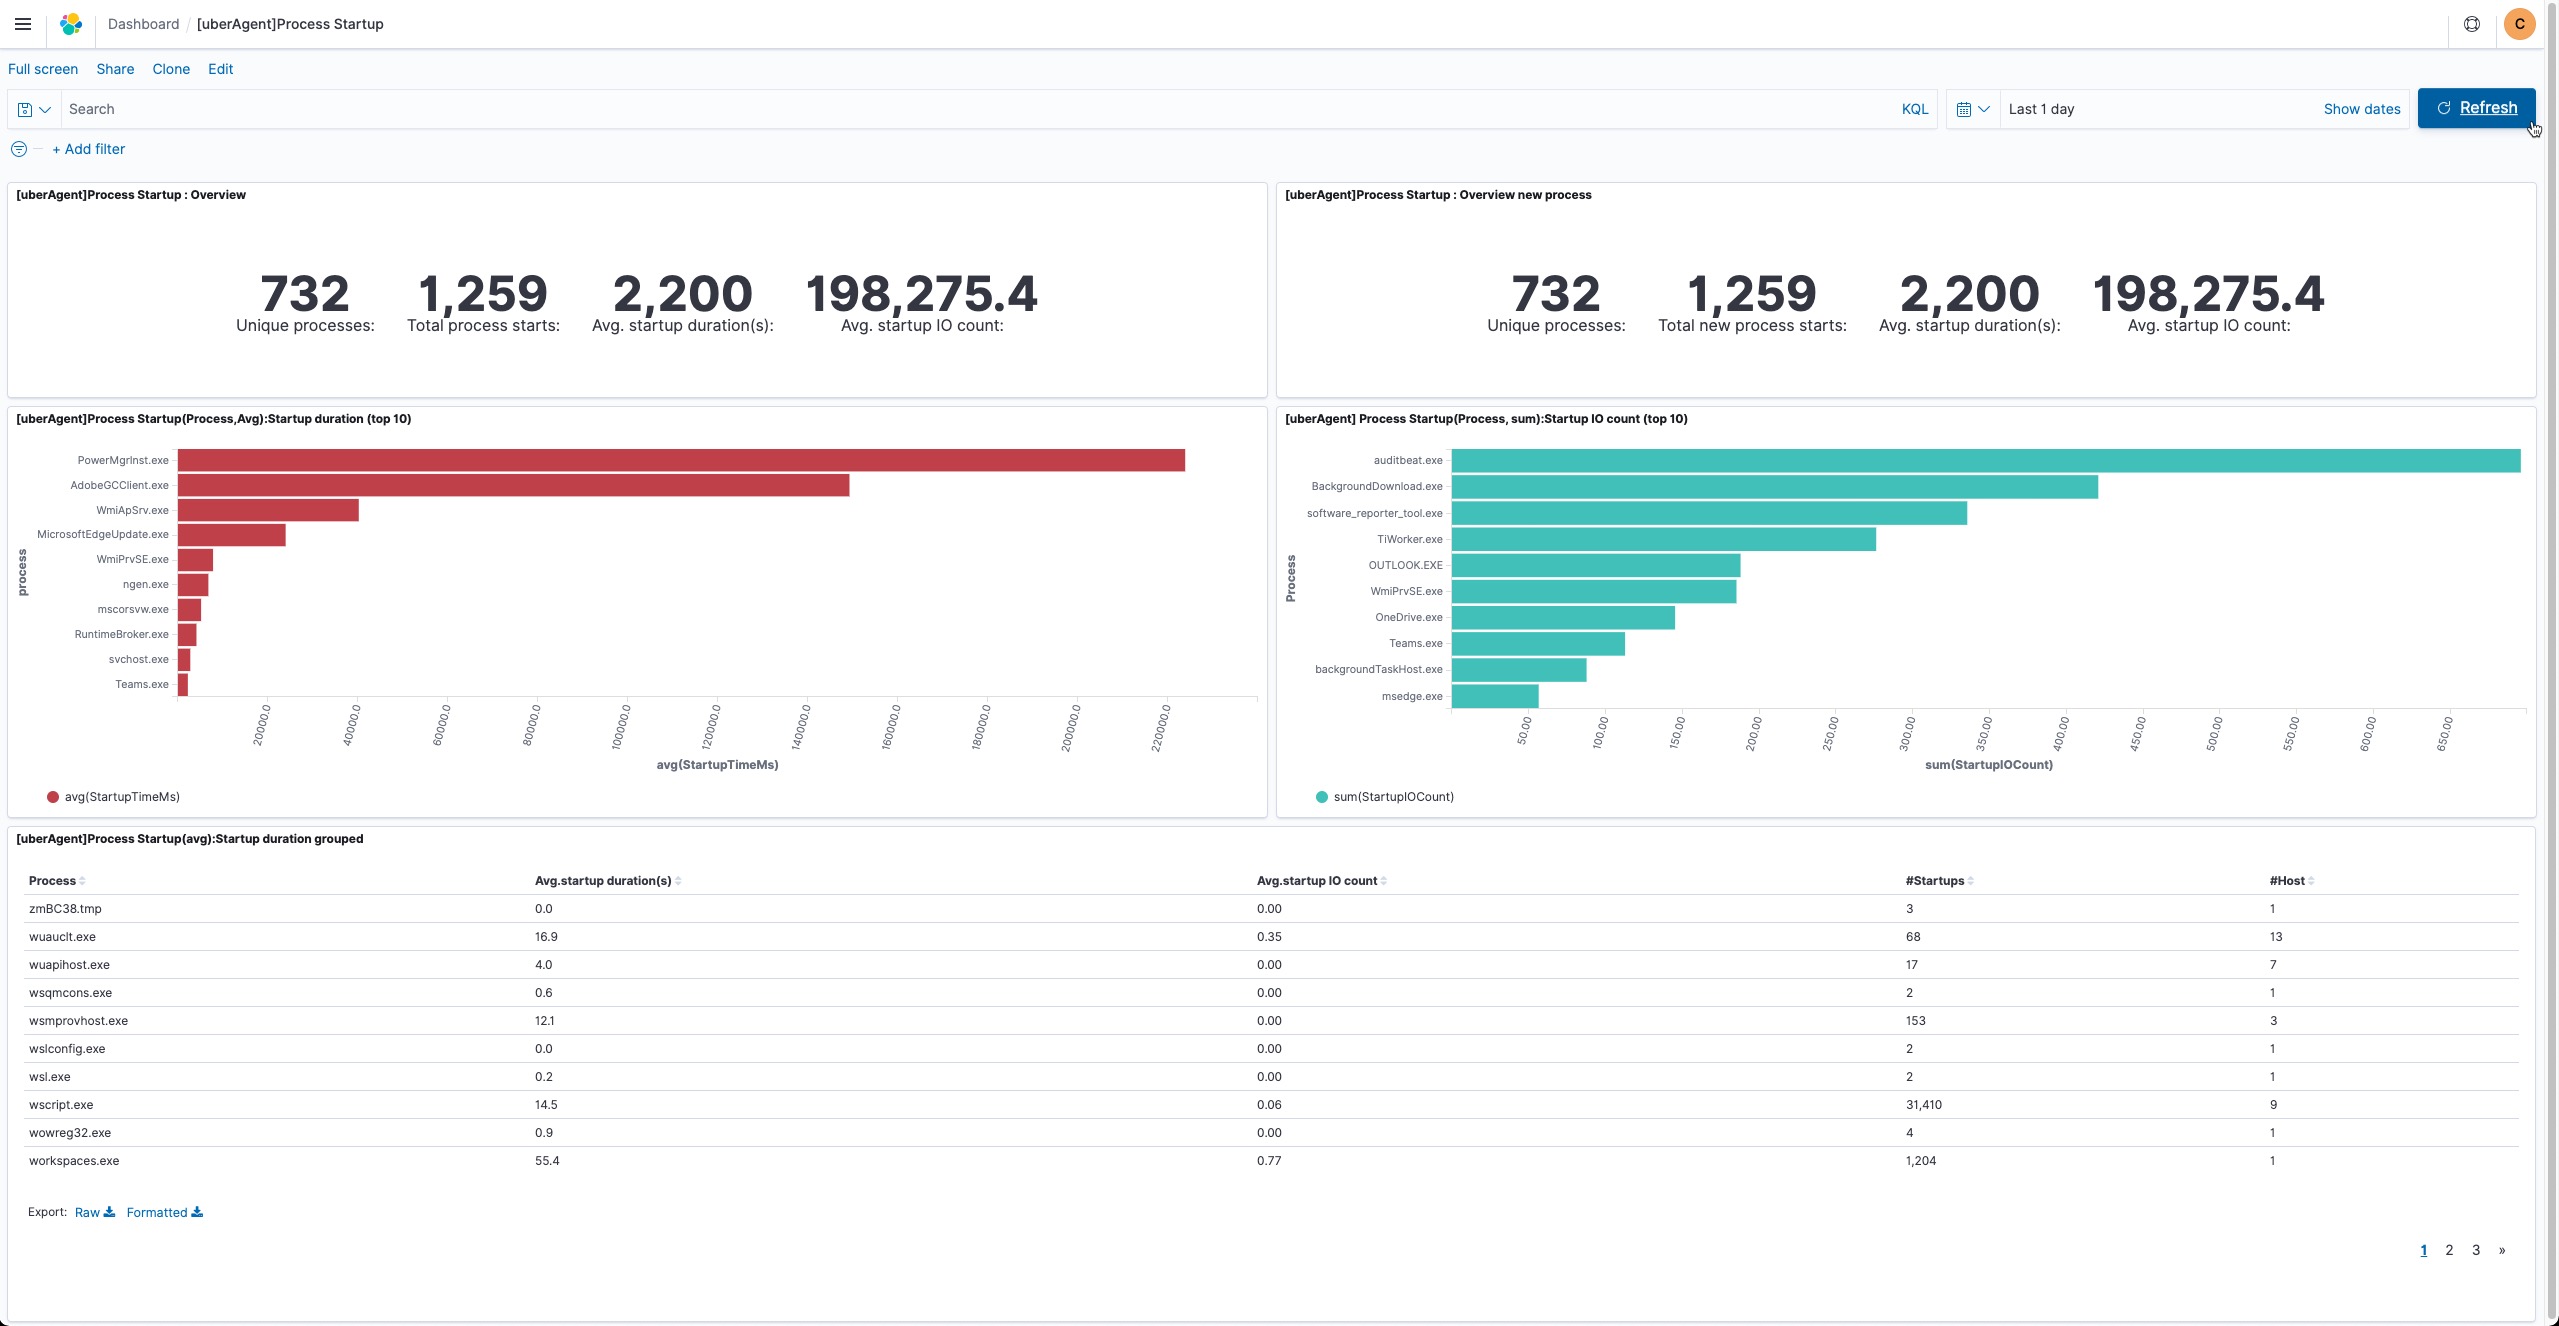Enter dashboard Edit mode

click(x=220, y=69)
